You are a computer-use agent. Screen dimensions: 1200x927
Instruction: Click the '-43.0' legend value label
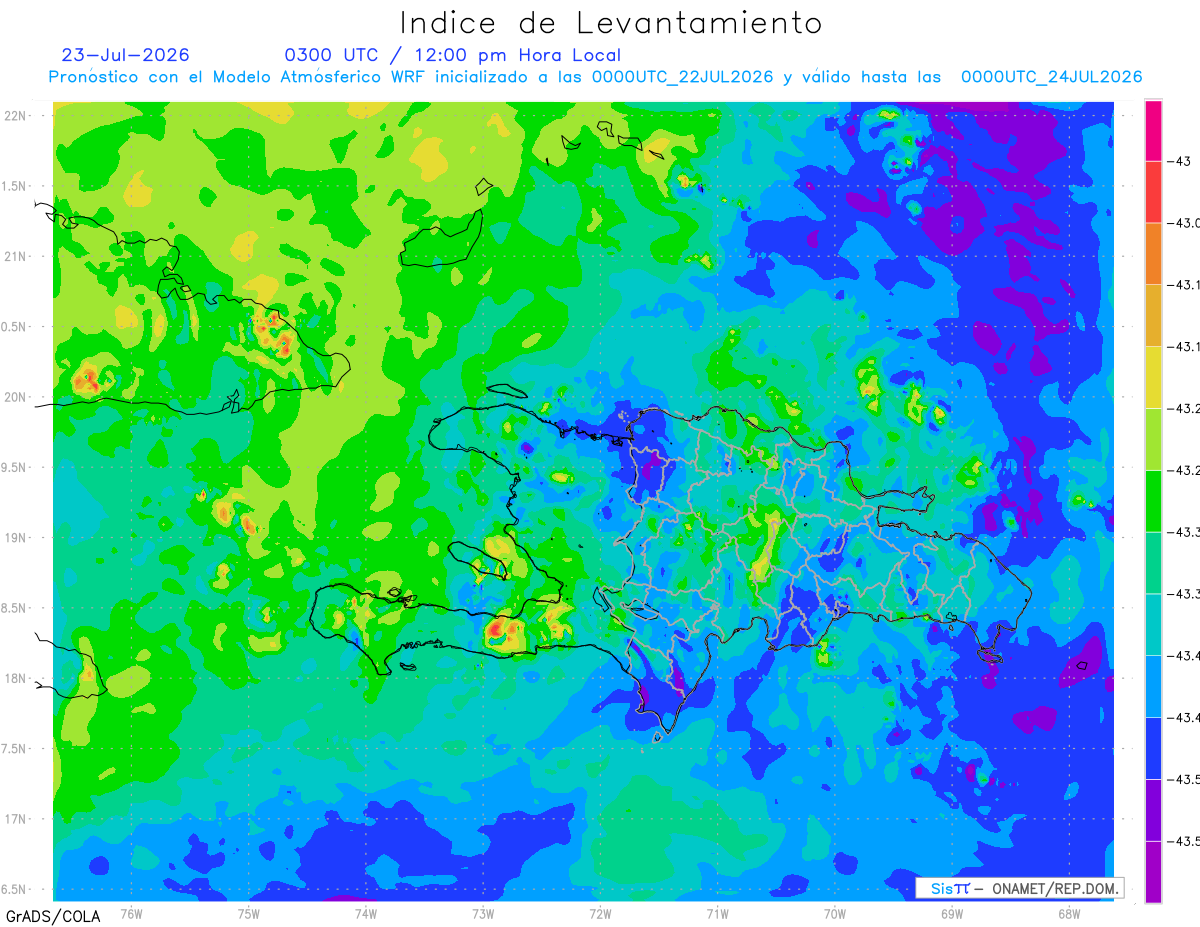[x=1185, y=223]
